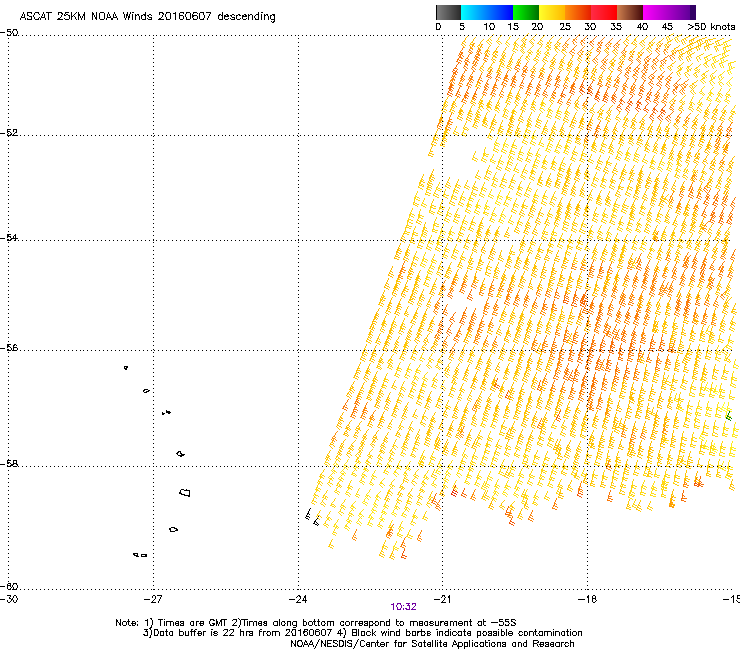Click the '>50 knots' legend label
The width and height of the screenshot is (740, 650).
coord(711,27)
